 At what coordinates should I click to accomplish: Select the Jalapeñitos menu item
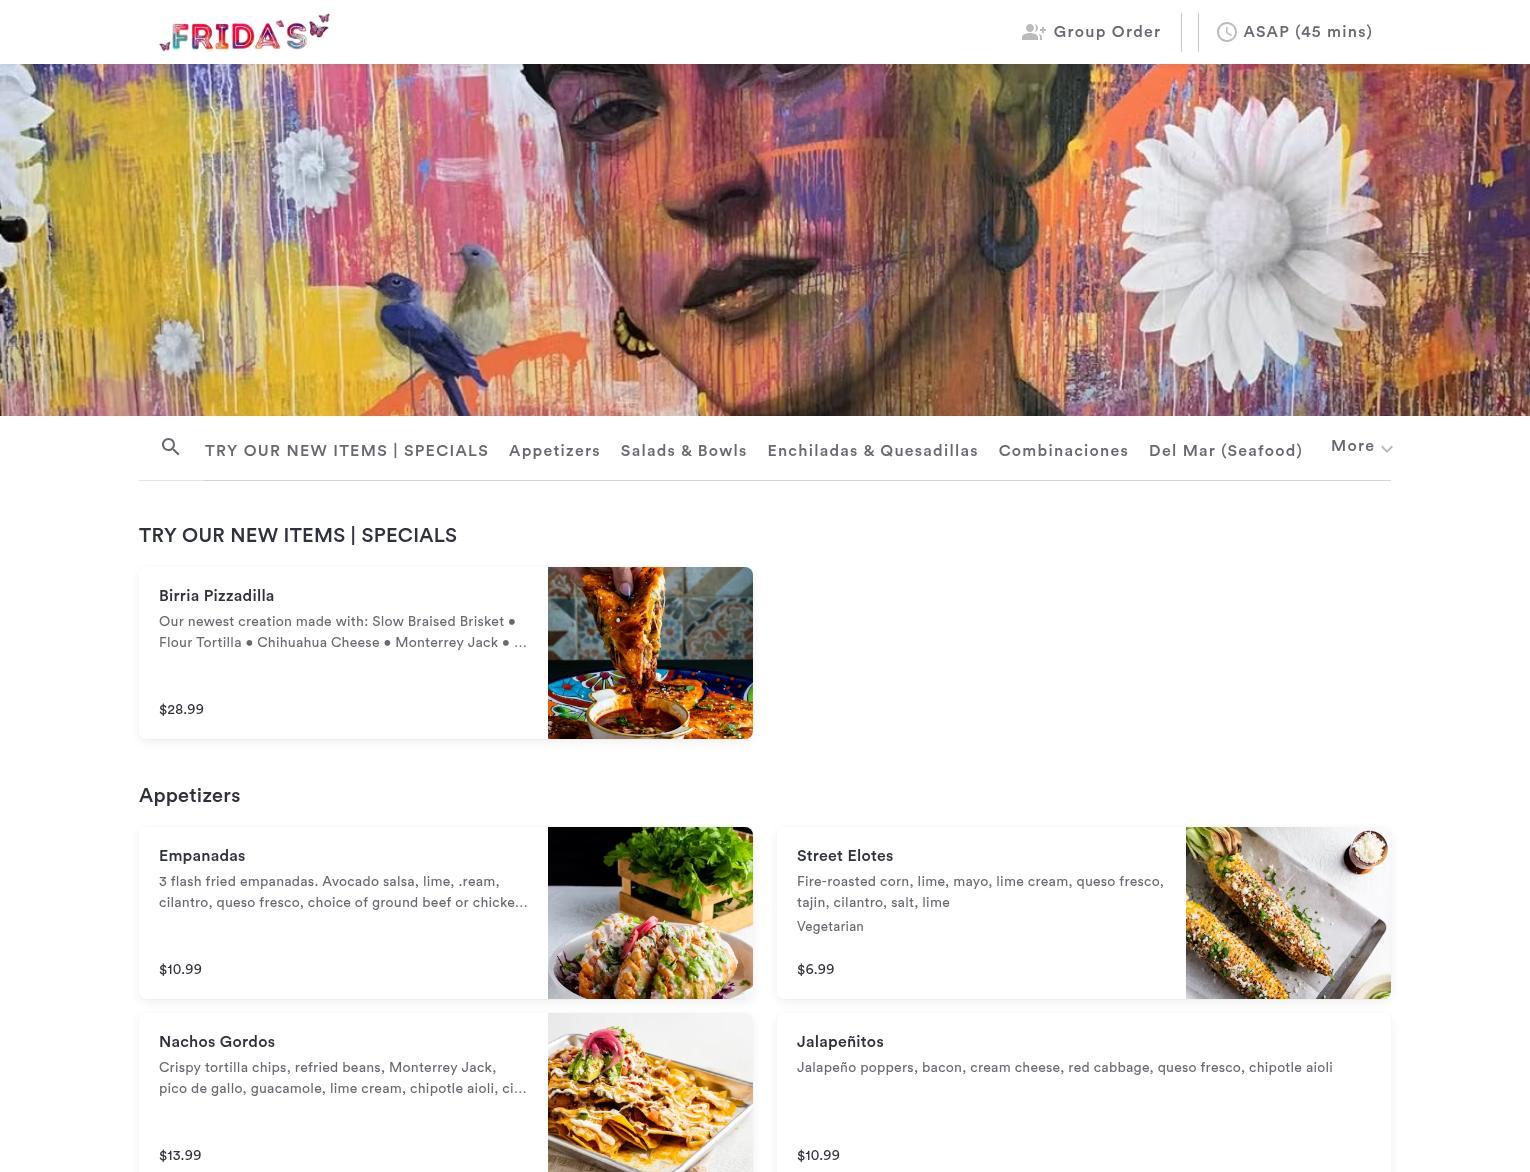[x=1084, y=1092]
